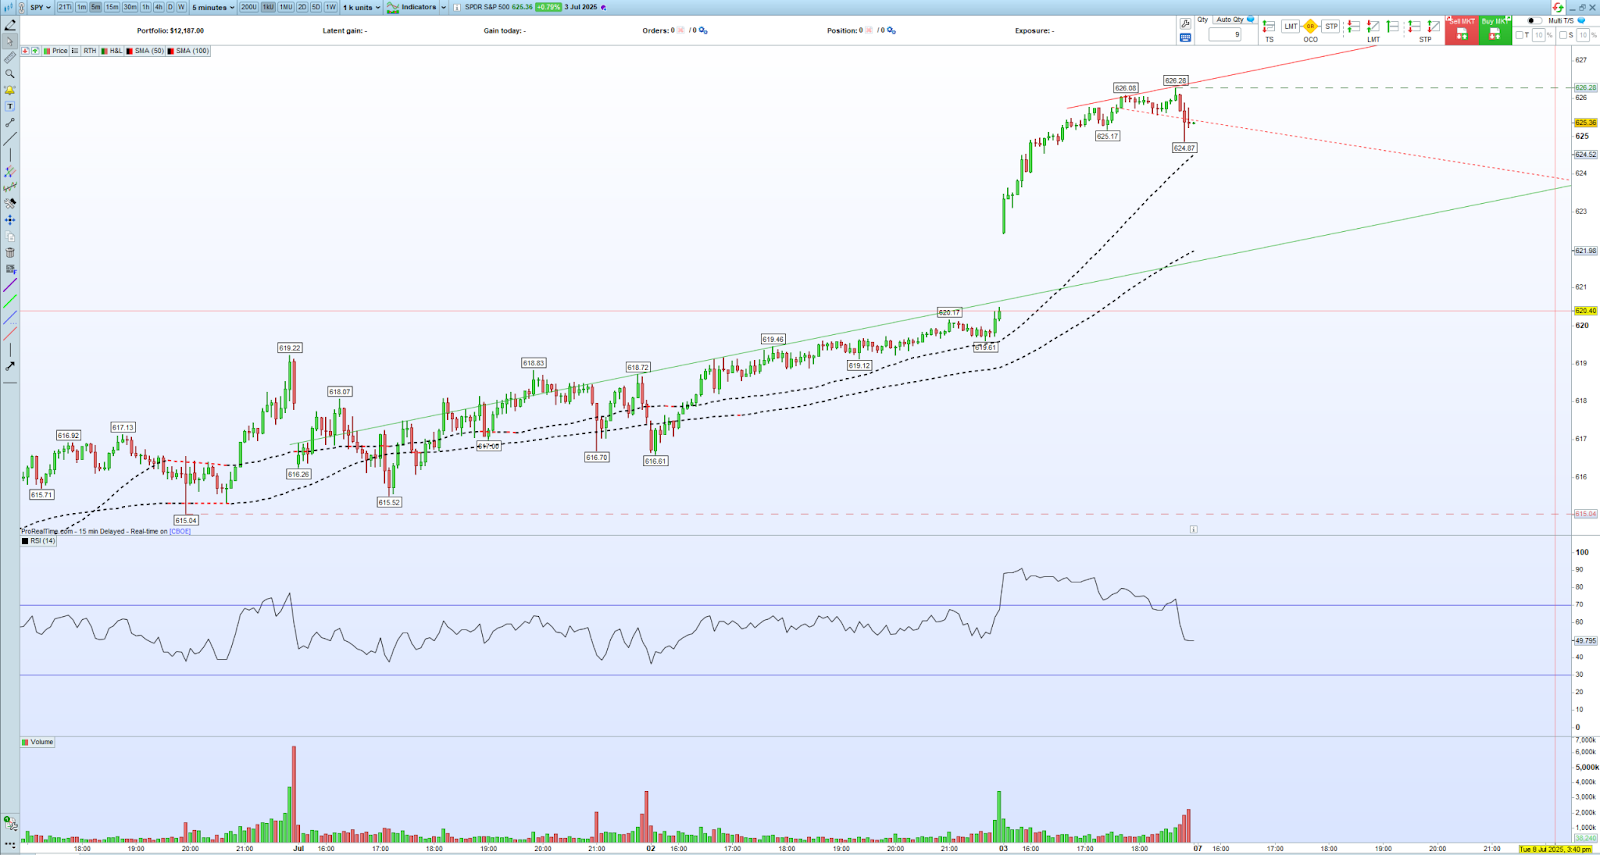This screenshot has width=1600, height=855.
Task: Select the black arrow drawing tool
Action: [x=10, y=367]
